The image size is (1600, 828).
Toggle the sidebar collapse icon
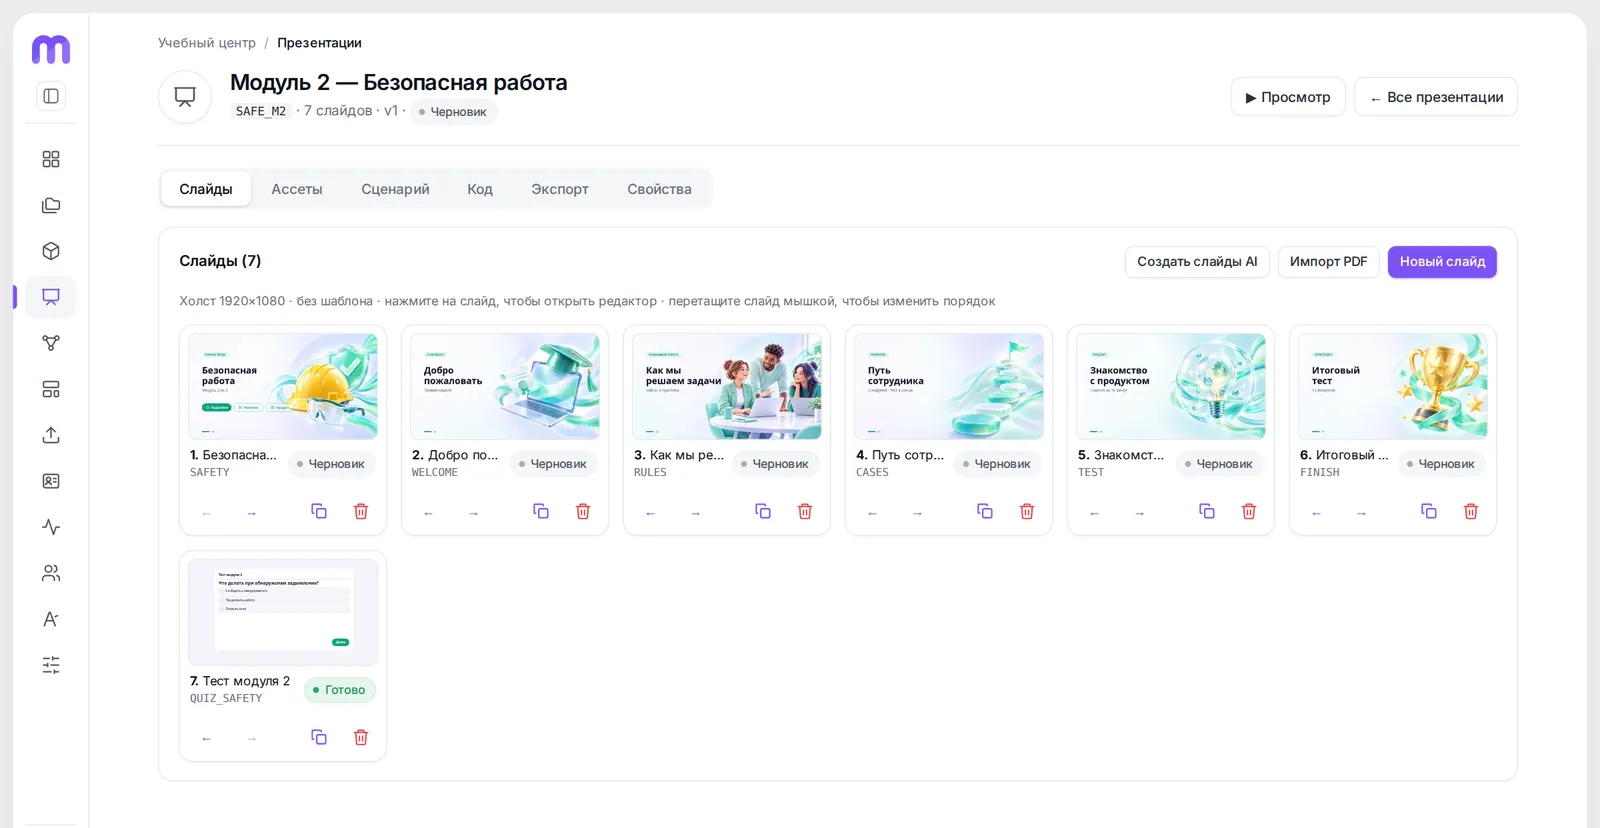[51, 96]
